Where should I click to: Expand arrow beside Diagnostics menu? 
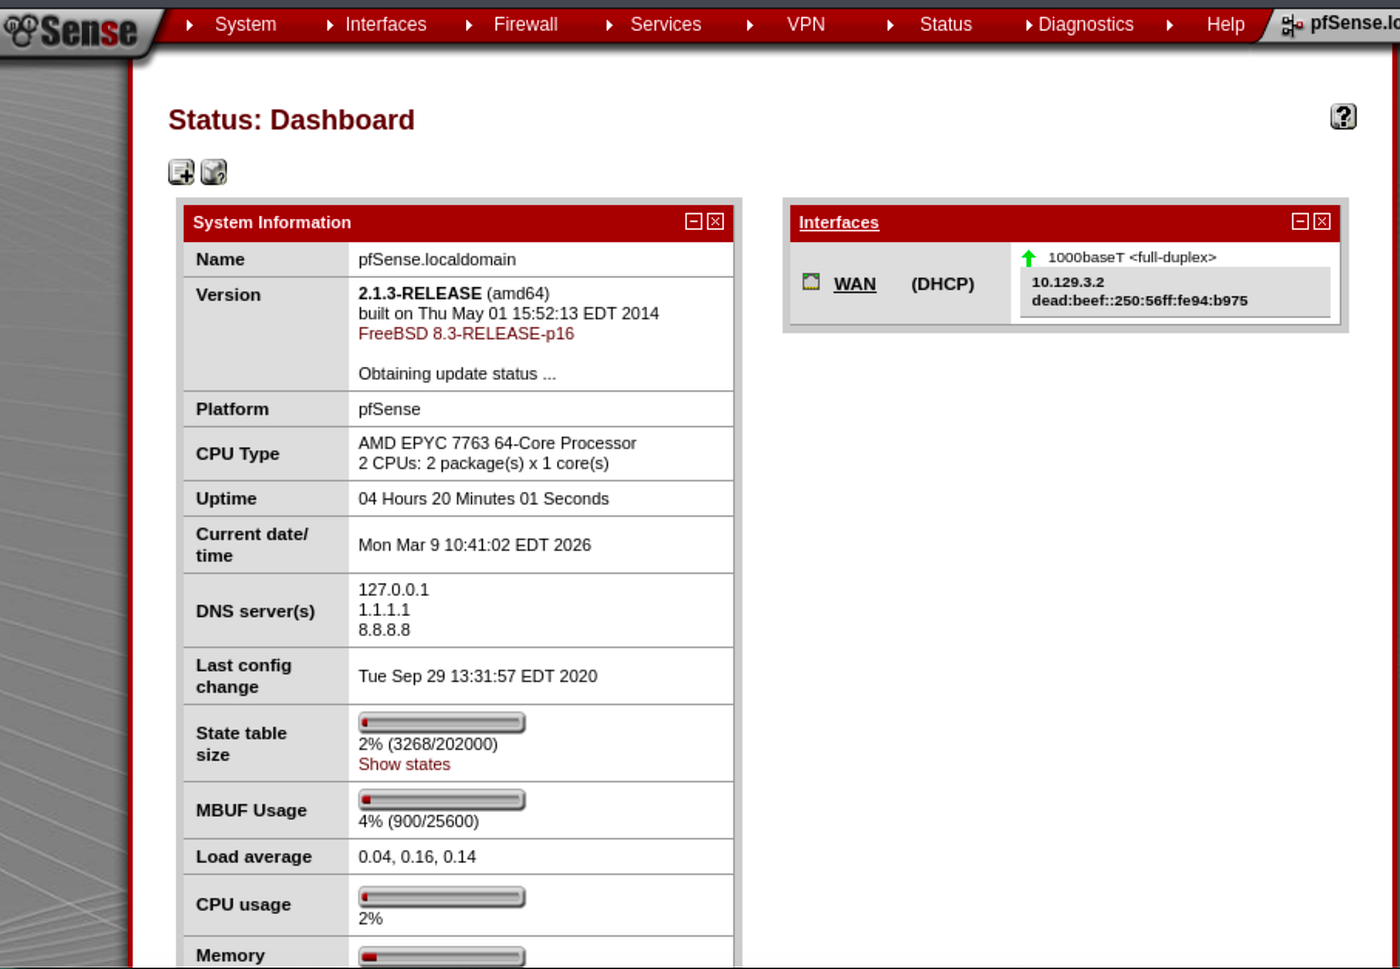tap(1029, 25)
